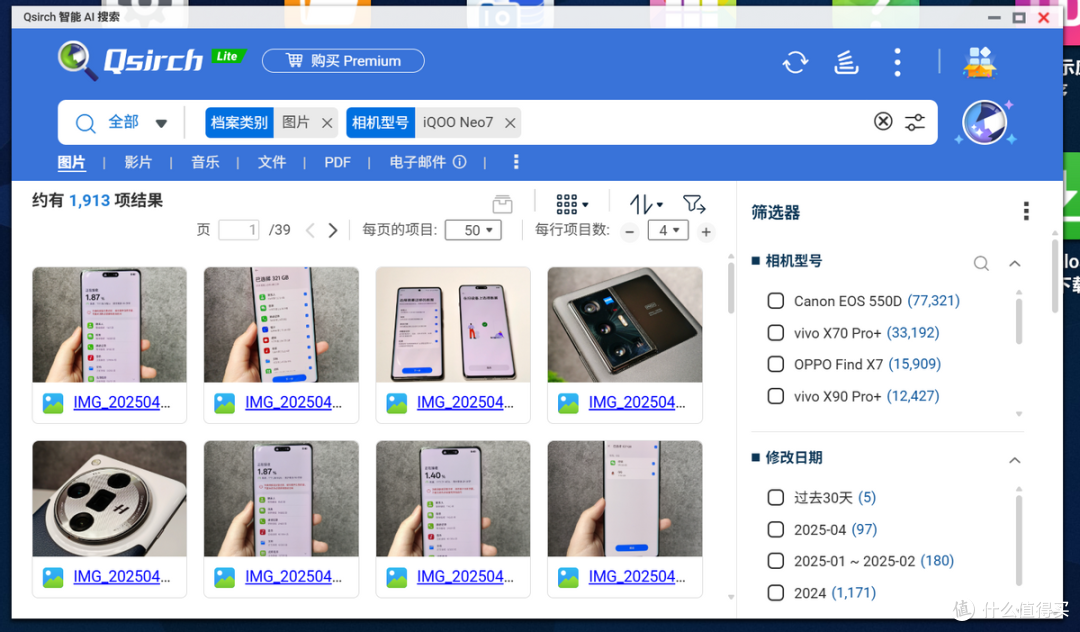Open the 全部 search scope dropdown
The height and width of the screenshot is (632, 1080).
[x=138, y=123]
